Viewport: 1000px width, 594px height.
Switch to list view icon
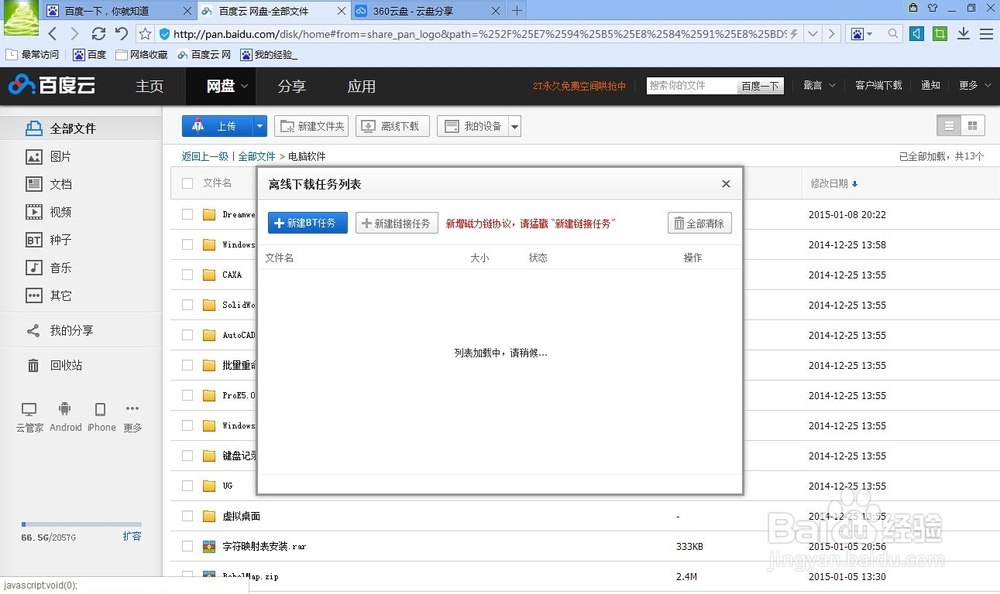948,126
